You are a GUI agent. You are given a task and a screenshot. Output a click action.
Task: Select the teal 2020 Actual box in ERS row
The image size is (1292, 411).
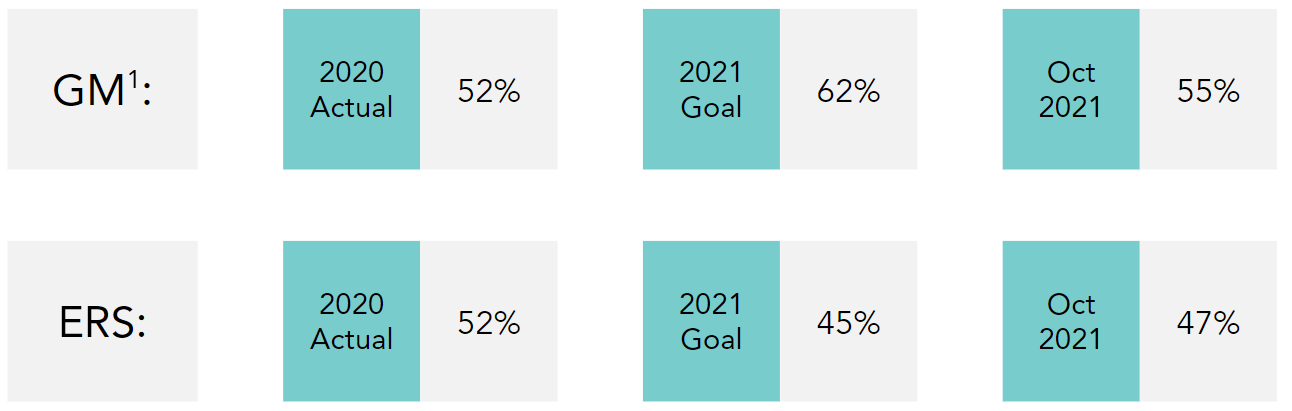(351, 321)
